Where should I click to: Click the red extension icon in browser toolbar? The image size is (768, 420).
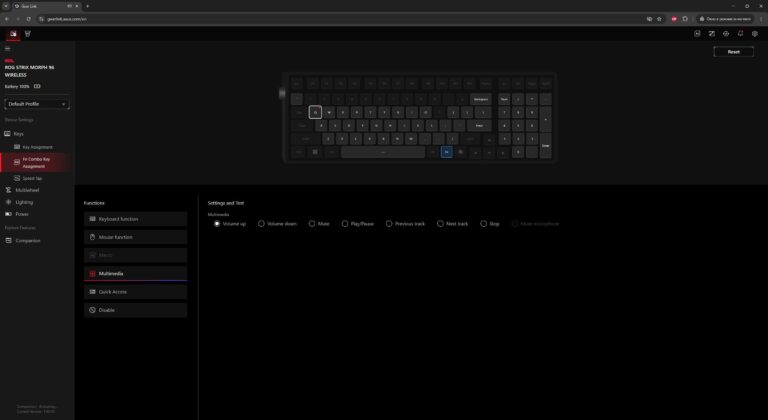(674, 19)
